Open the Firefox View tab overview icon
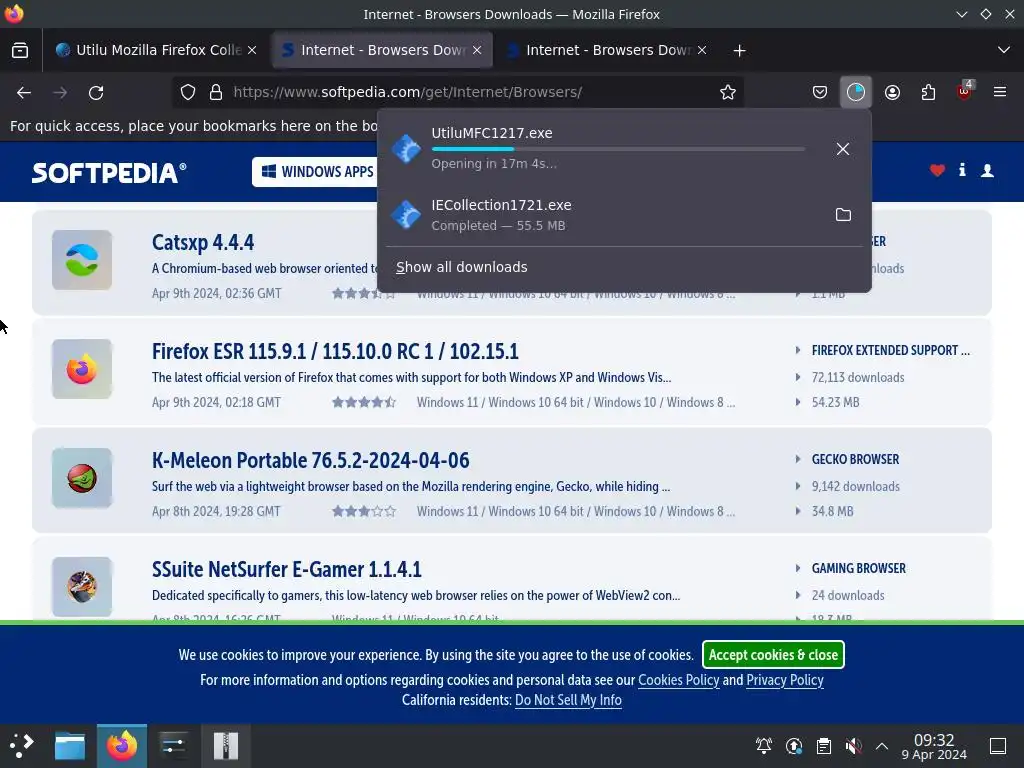 pos(20,50)
